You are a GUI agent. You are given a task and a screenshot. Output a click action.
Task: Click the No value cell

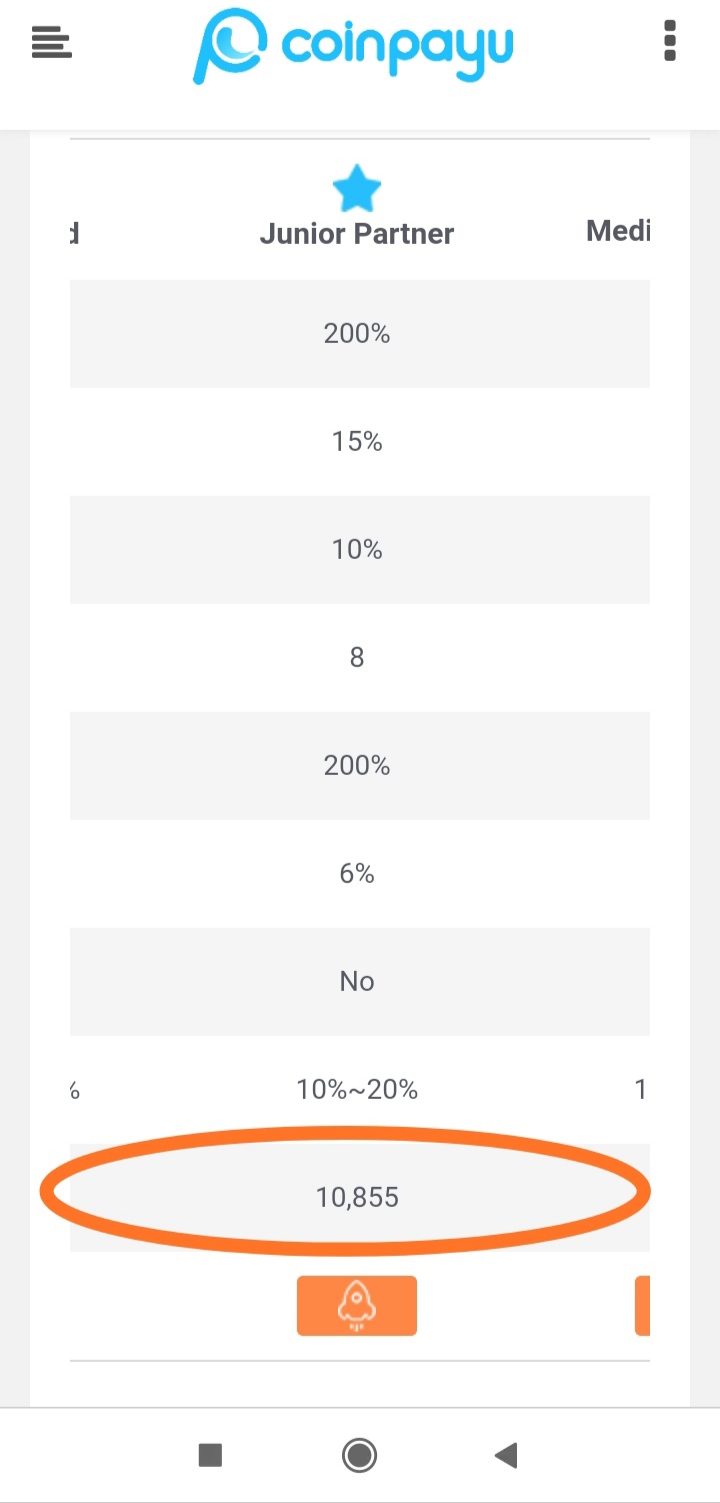(x=357, y=981)
